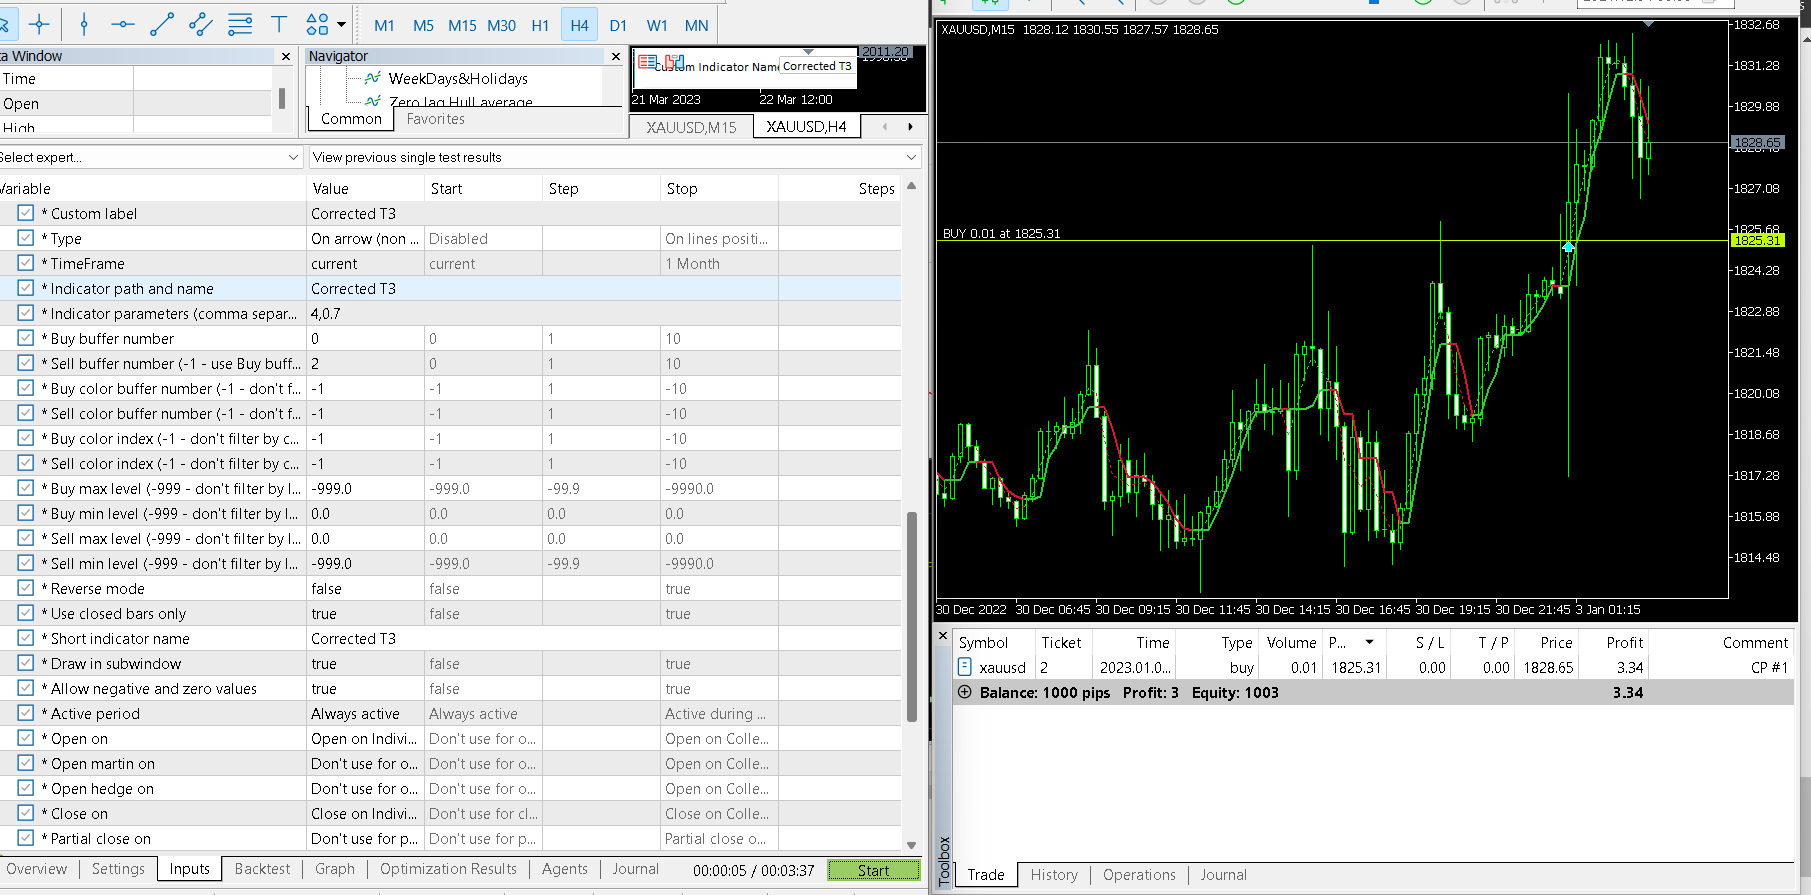Switch chart to M1 timeframe
This screenshot has width=1811, height=895.
point(384,25)
